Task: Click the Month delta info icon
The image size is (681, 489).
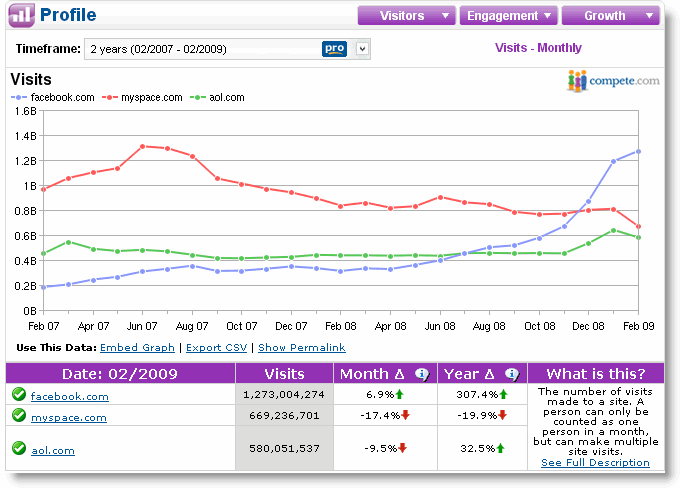Action: coord(421,374)
